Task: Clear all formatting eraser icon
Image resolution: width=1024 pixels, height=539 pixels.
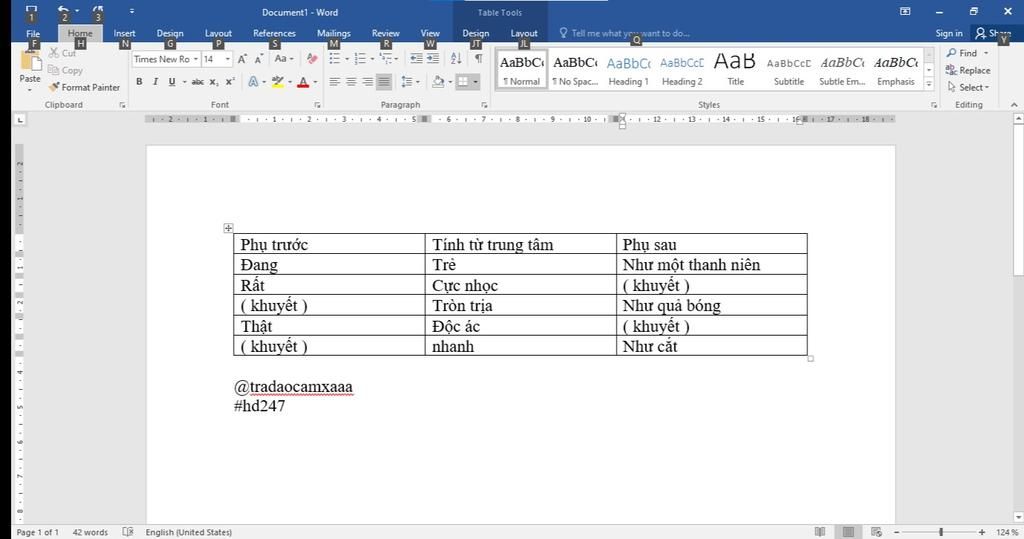Action: click(312, 59)
